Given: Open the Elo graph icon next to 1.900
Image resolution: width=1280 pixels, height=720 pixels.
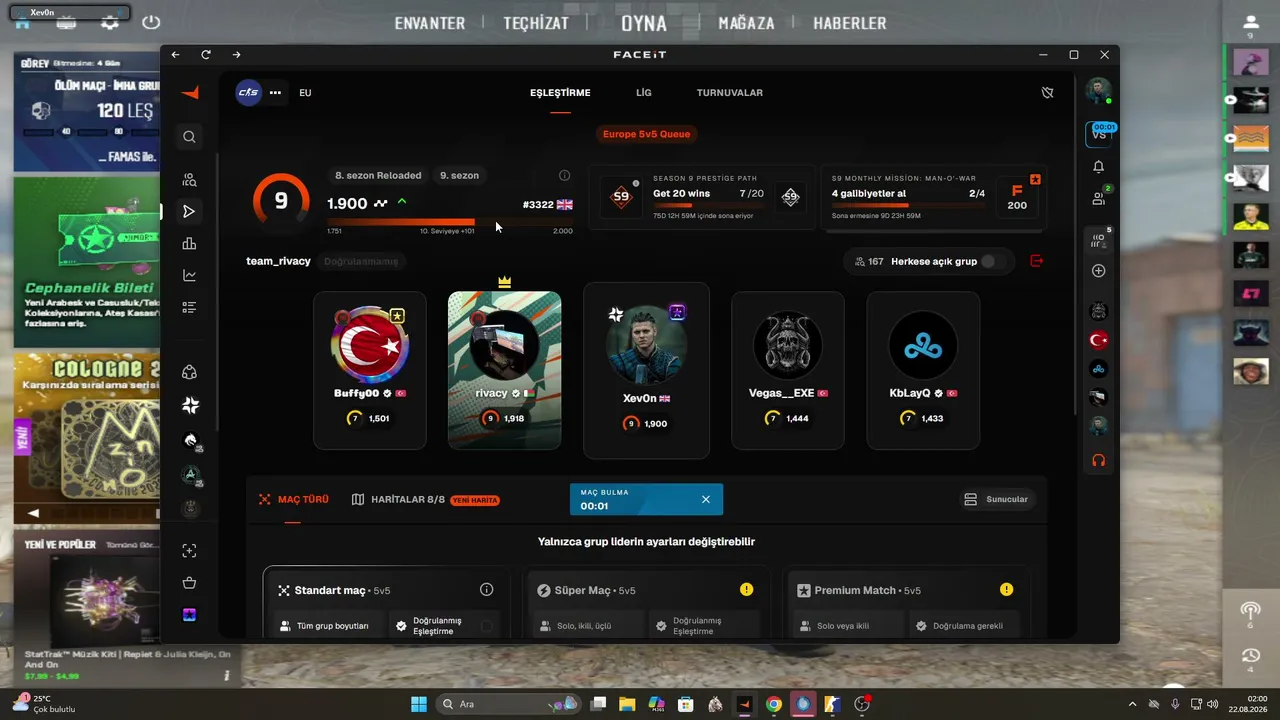Looking at the screenshot, I should [380, 203].
